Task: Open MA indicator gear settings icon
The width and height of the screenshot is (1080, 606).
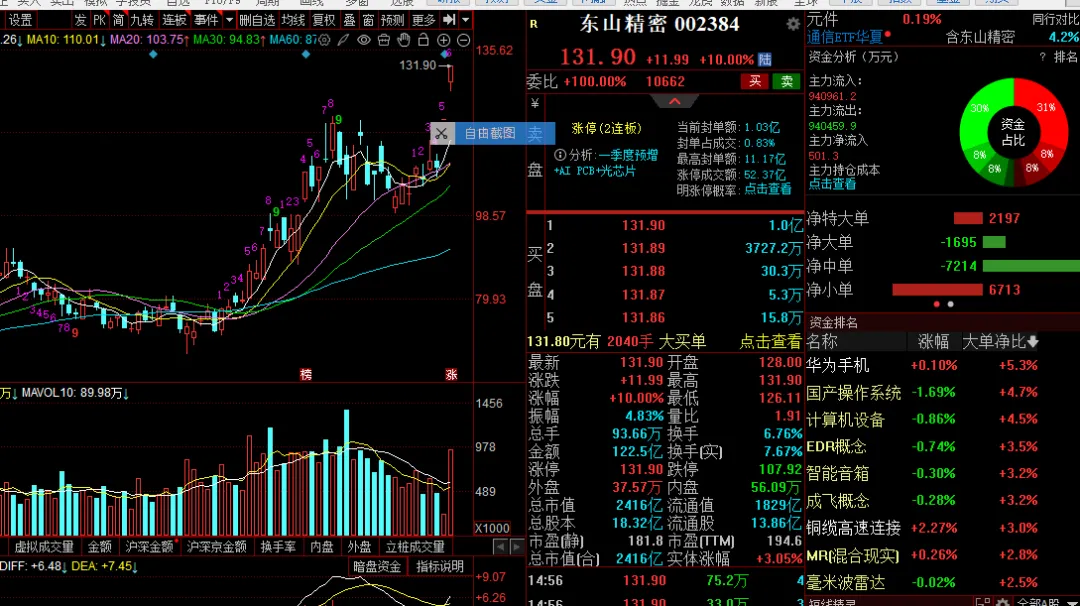Action: (x=324, y=41)
